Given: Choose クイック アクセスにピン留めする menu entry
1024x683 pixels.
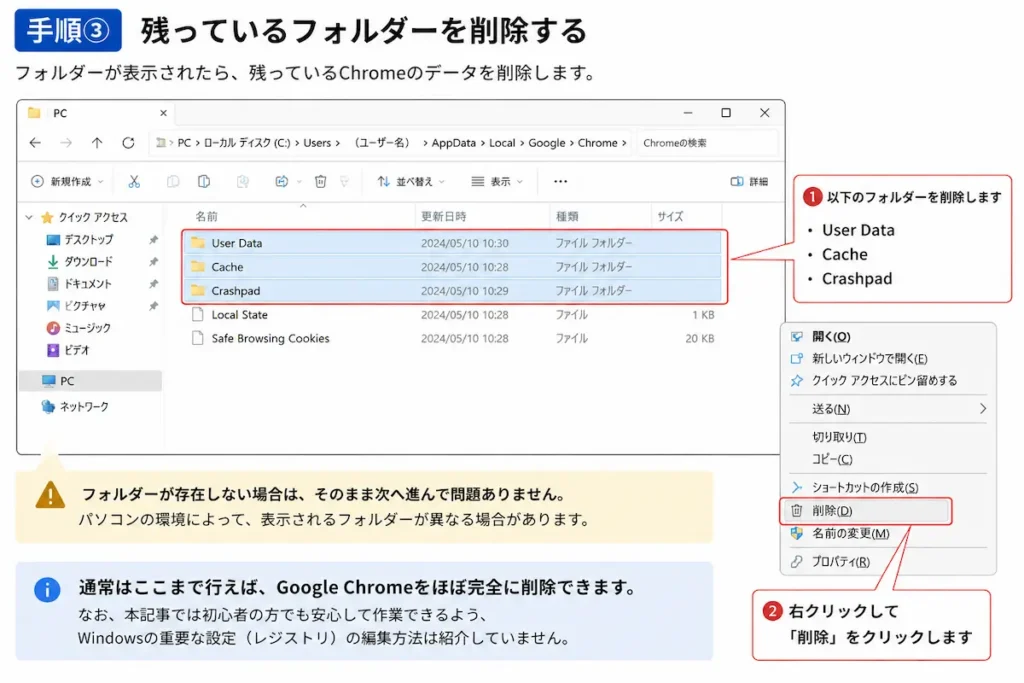Looking at the screenshot, I should [x=888, y=380].
